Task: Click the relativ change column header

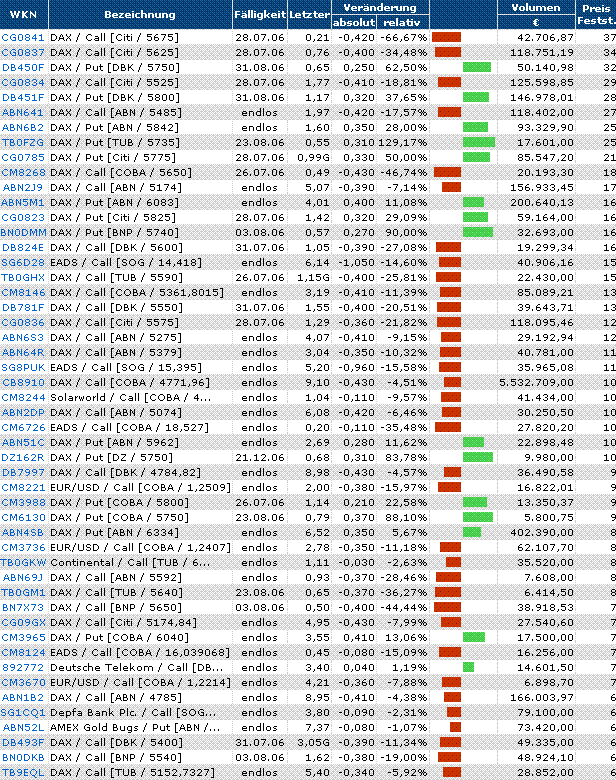Action: (402, 22)
